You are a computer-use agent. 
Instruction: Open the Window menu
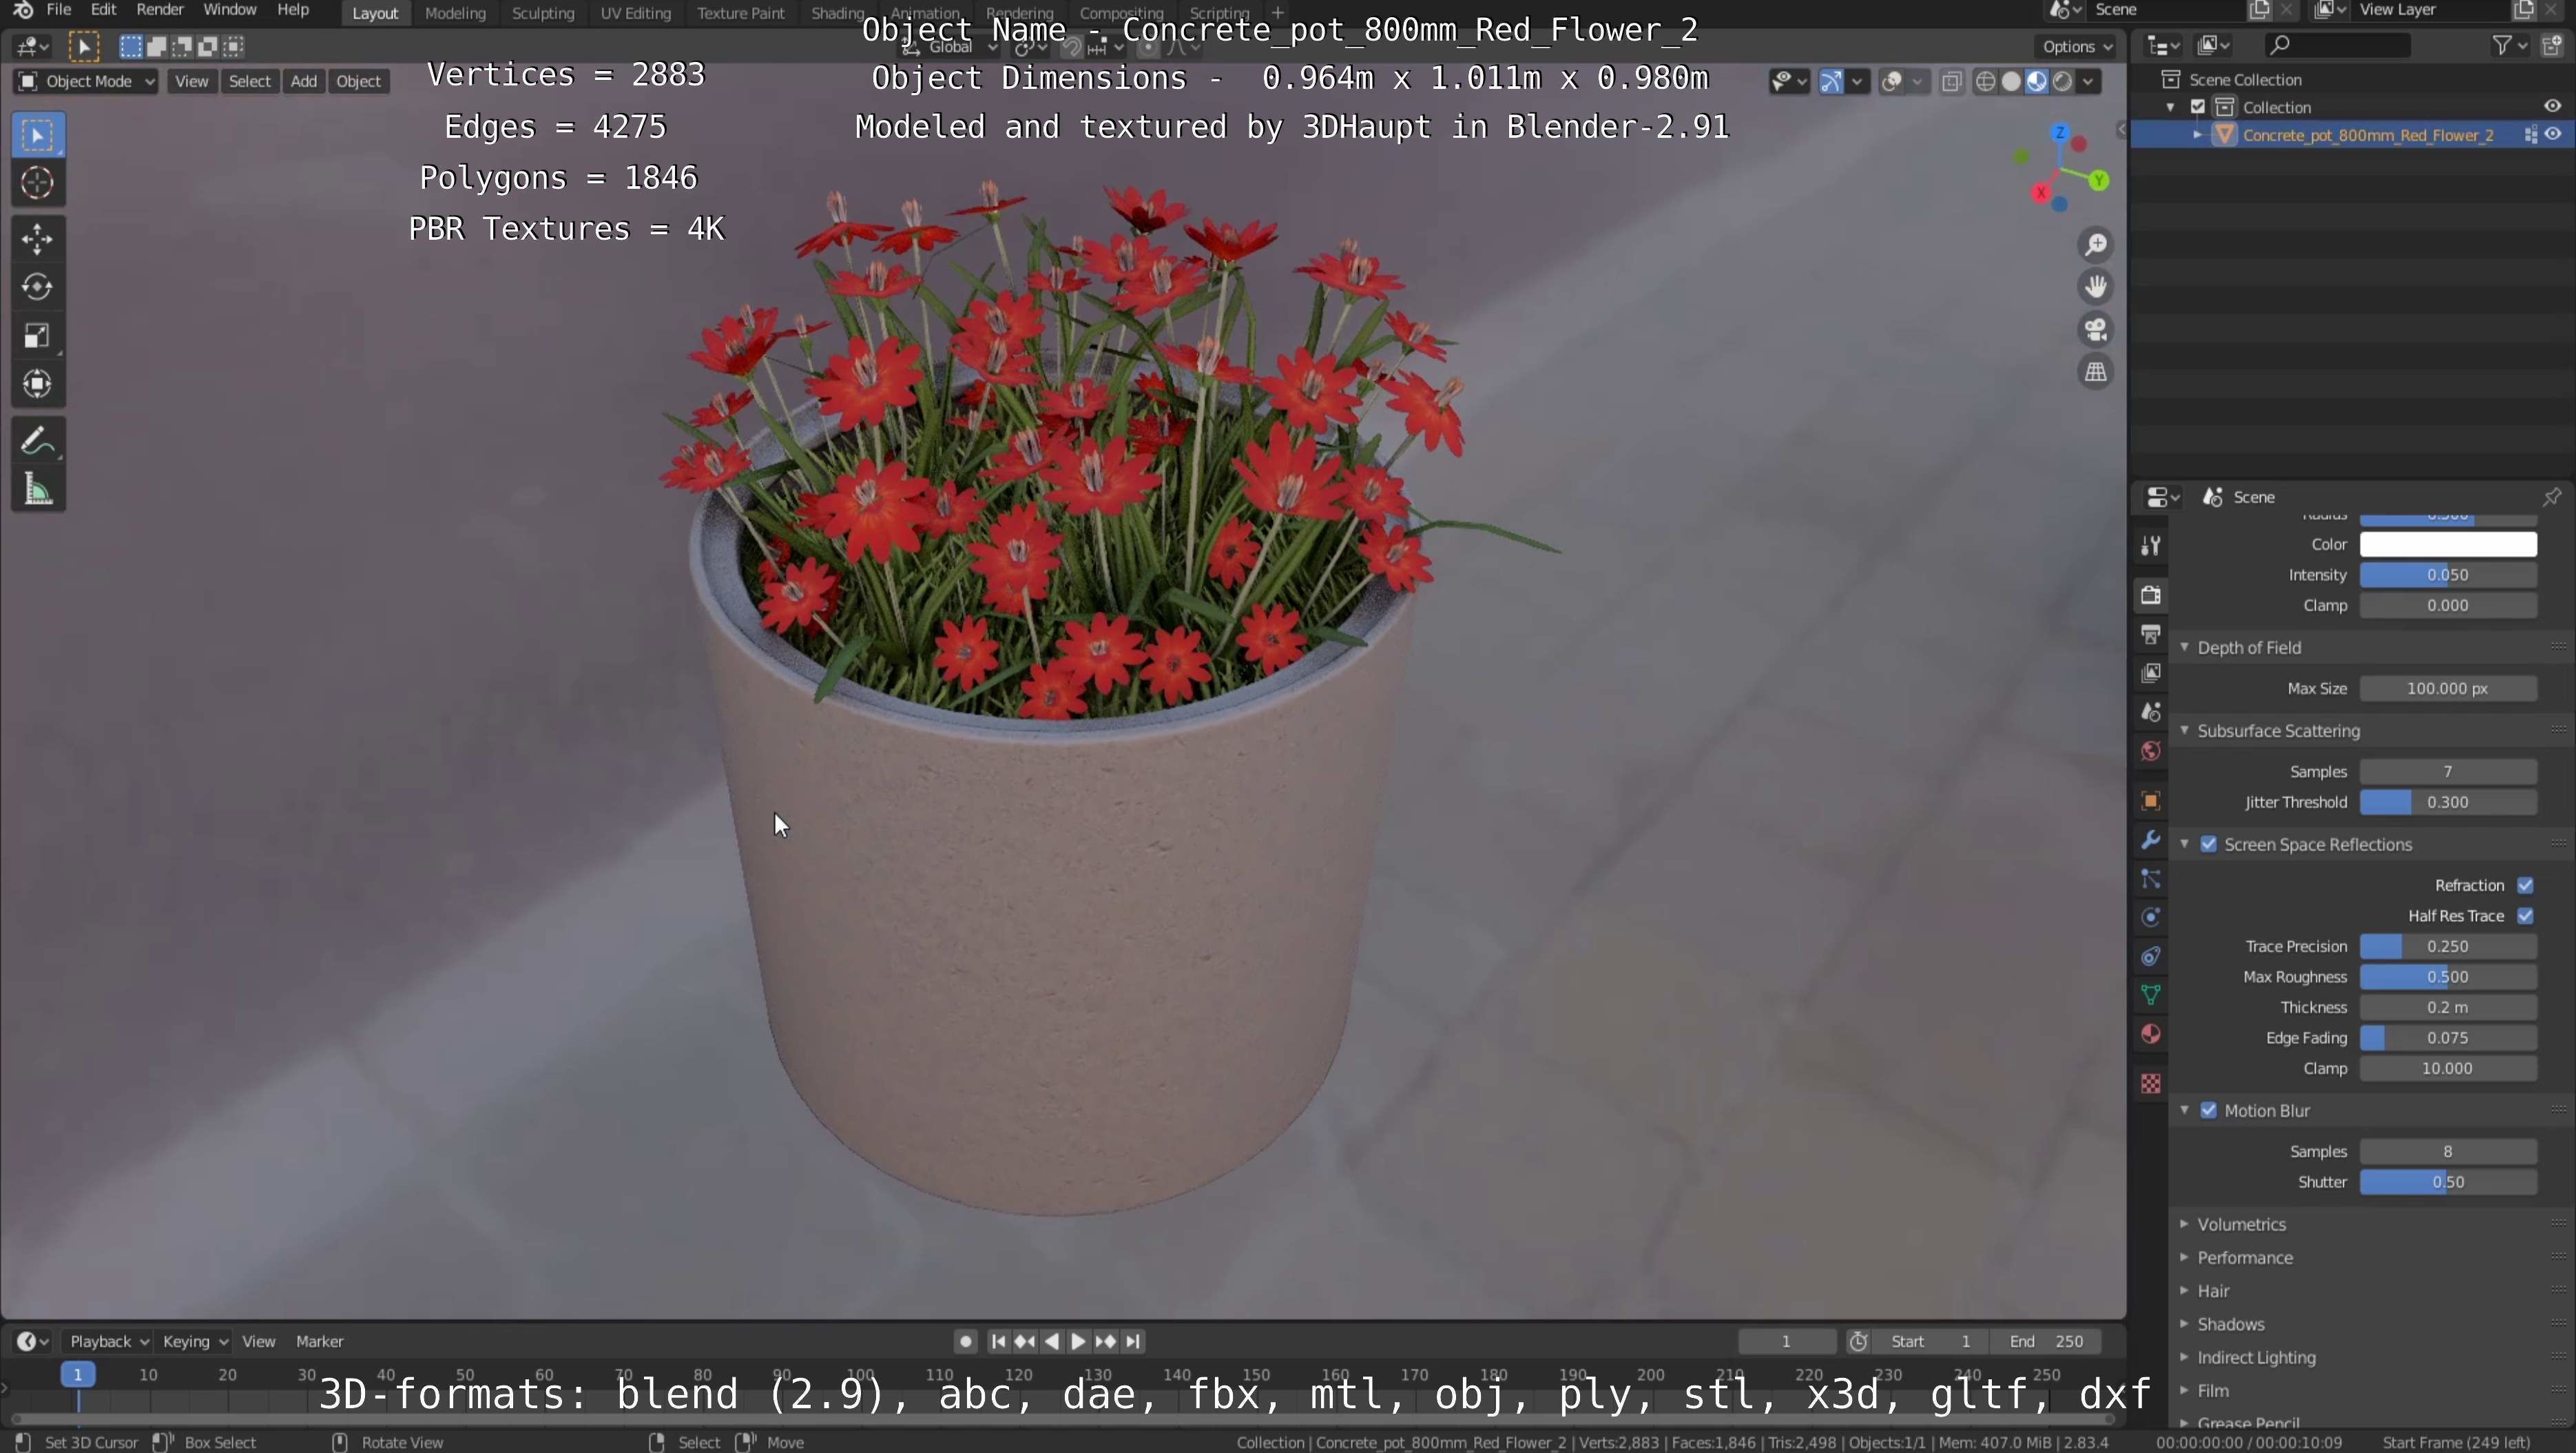coord(229,10)
